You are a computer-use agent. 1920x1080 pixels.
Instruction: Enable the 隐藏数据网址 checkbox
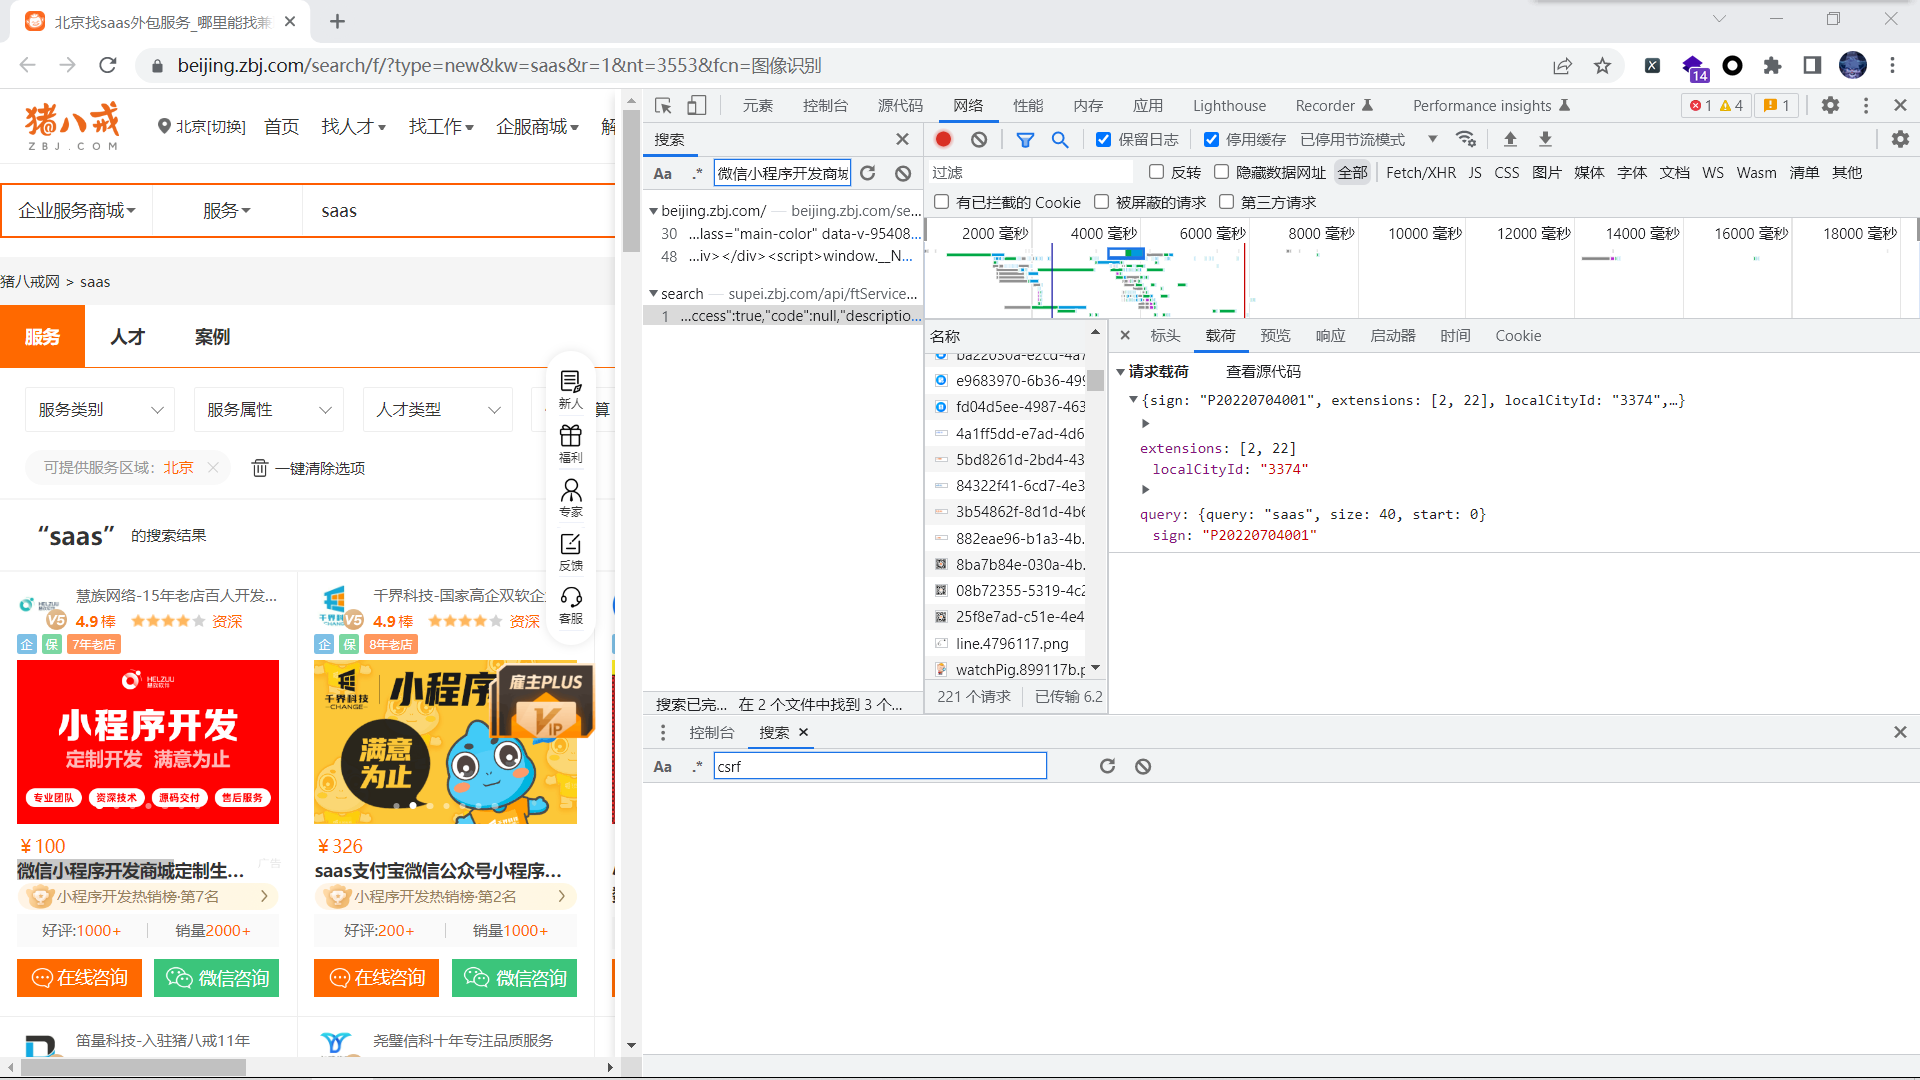tap(1221, 172)
